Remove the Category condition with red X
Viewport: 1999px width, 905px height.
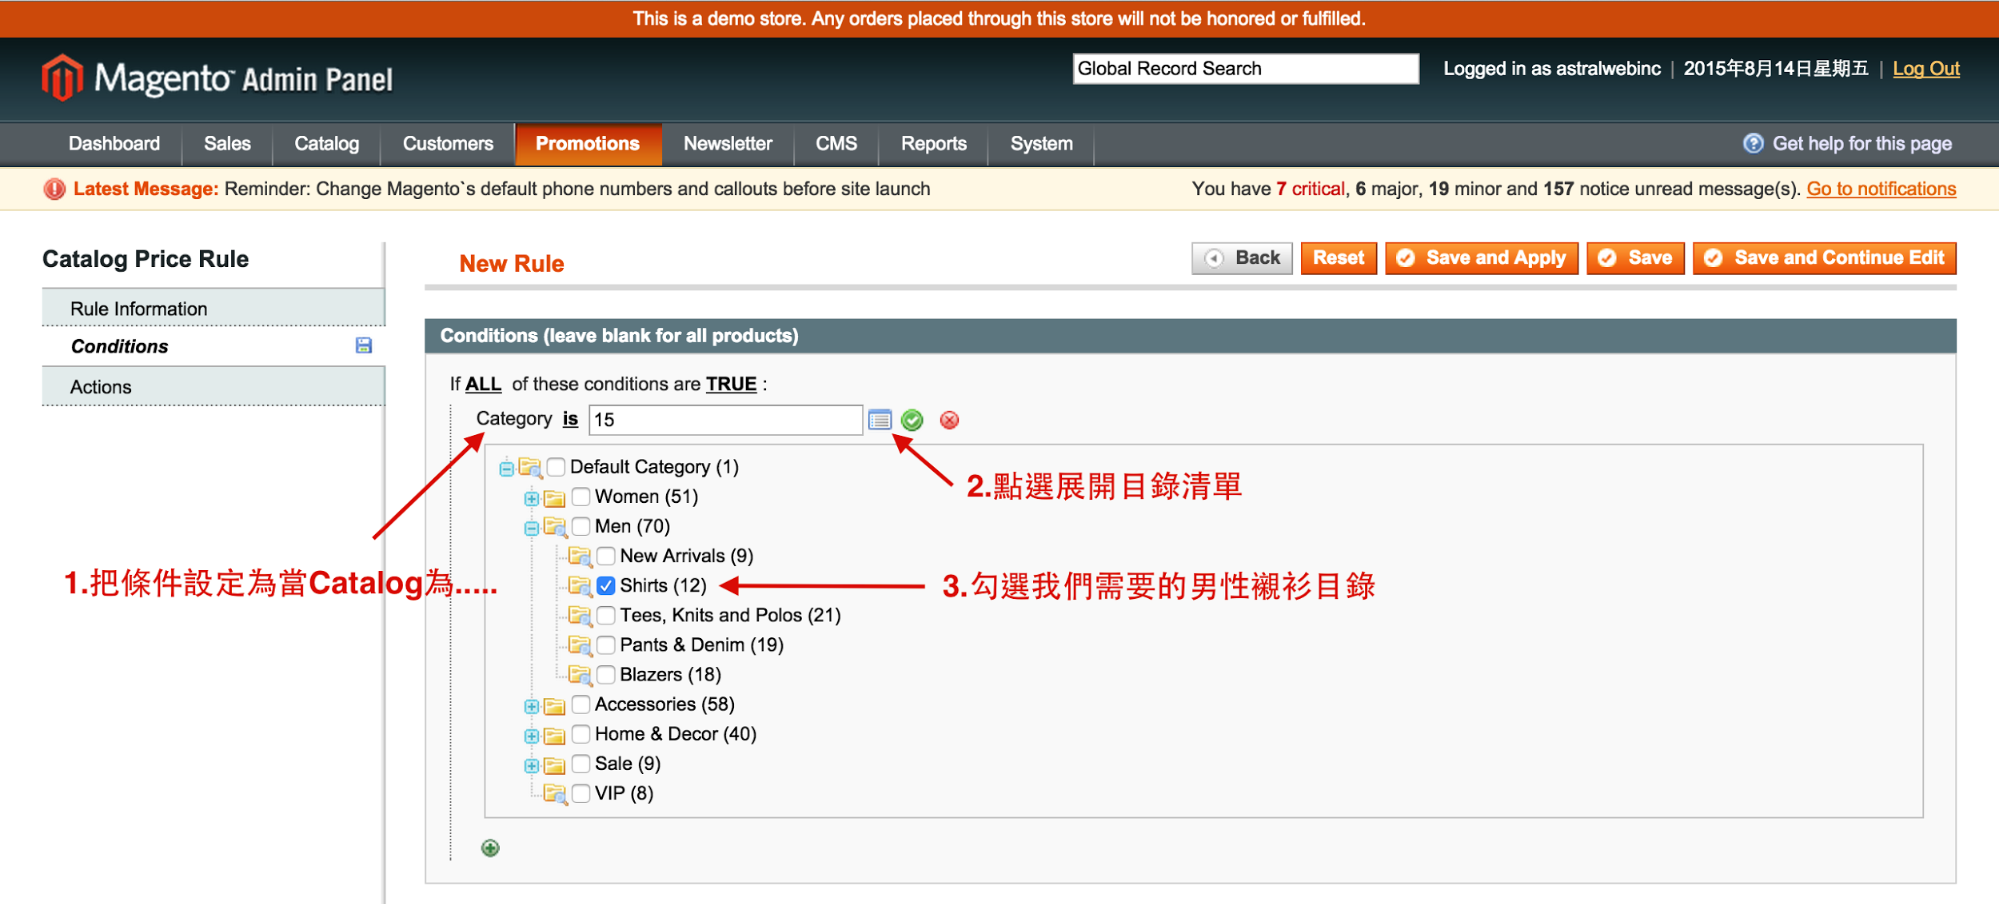point(950,420)
